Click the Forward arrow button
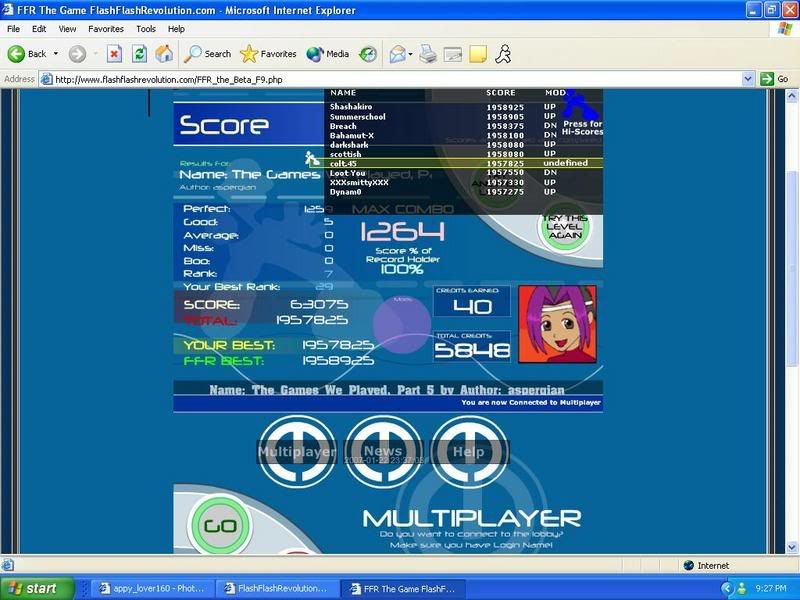Image resolution: width=800 pixels, height=600 pixels. 78,54
